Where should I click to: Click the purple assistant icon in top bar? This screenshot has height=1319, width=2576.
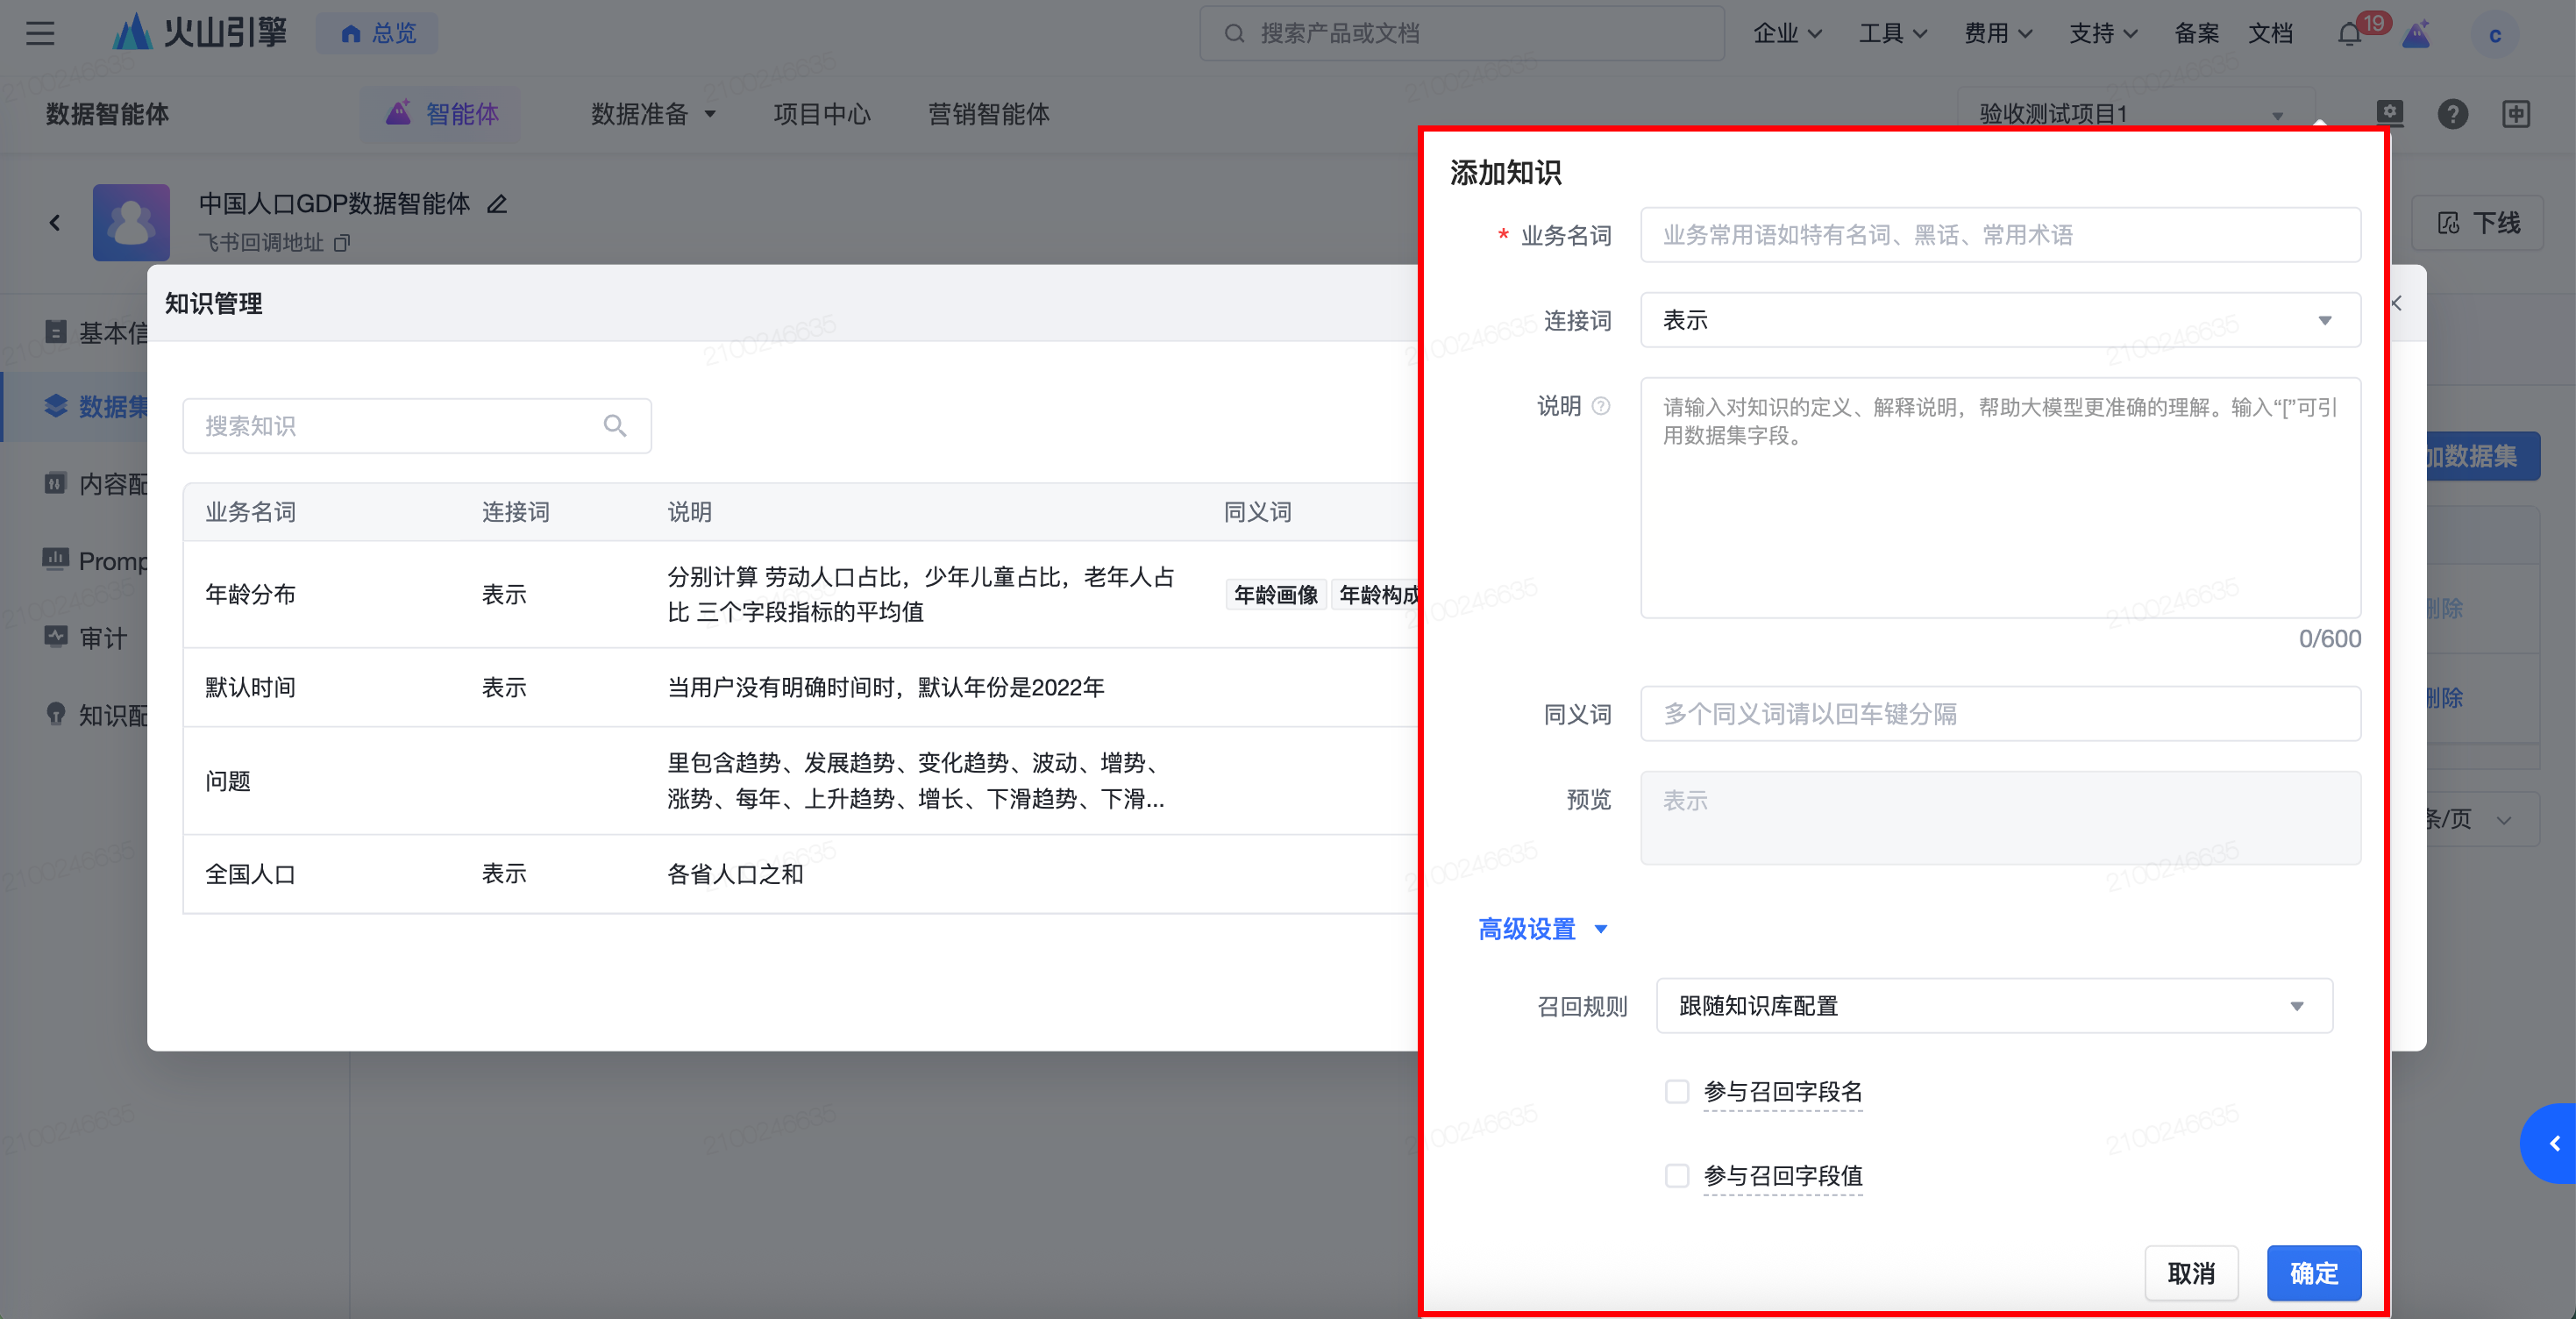(2416, 34)
